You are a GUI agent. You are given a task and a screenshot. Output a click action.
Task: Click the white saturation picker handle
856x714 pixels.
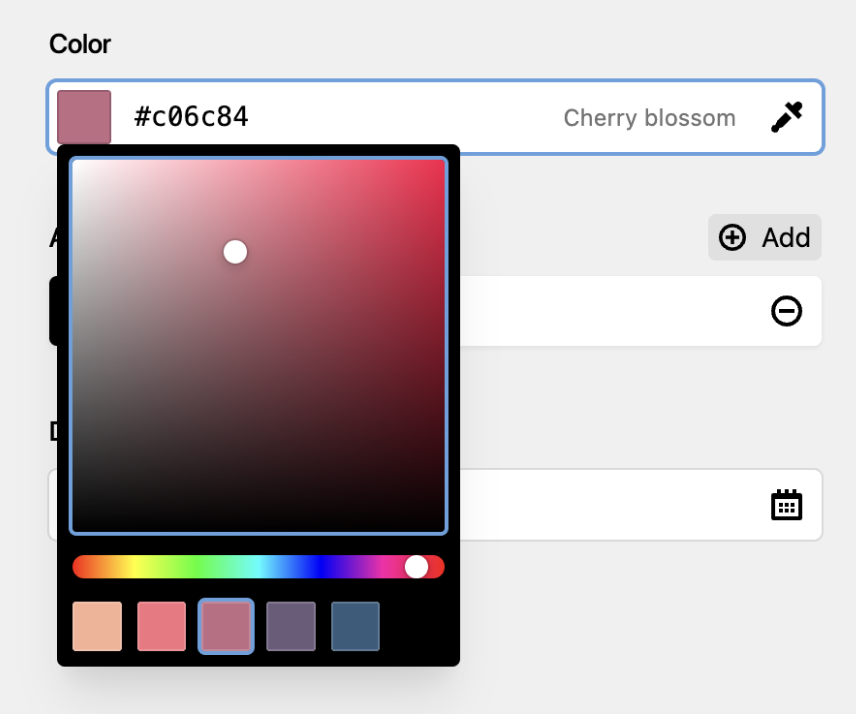pyautogui.click(x=235, y=252)
